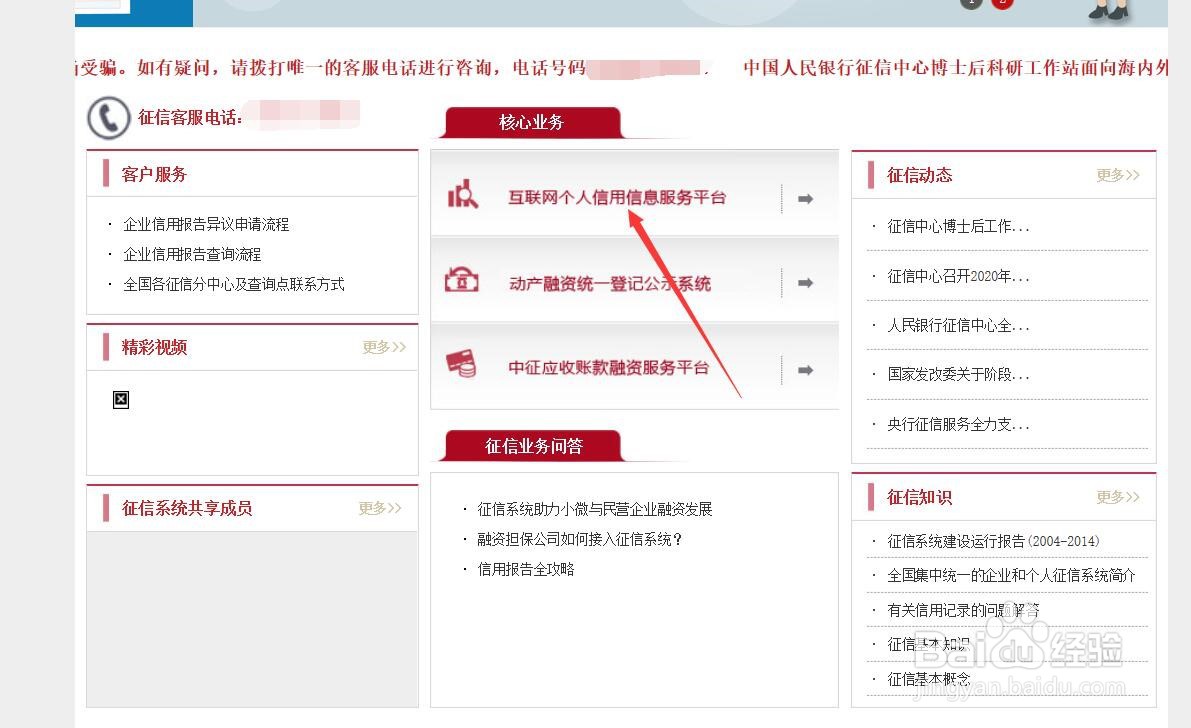The height and width of the screenshot is (728, 1191).
Task: Click the 征信动态 panel heading
Action: coord(919,176)
